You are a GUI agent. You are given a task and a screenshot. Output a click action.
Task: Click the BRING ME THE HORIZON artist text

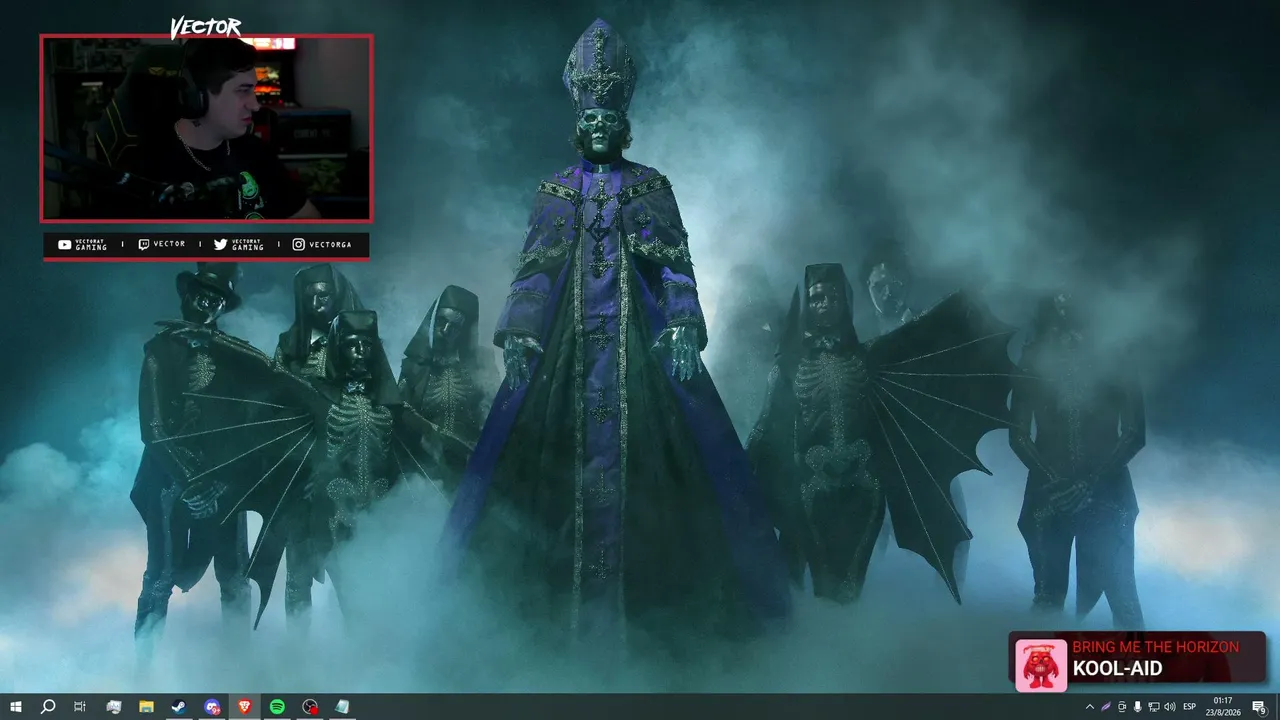pos(1155,647)
